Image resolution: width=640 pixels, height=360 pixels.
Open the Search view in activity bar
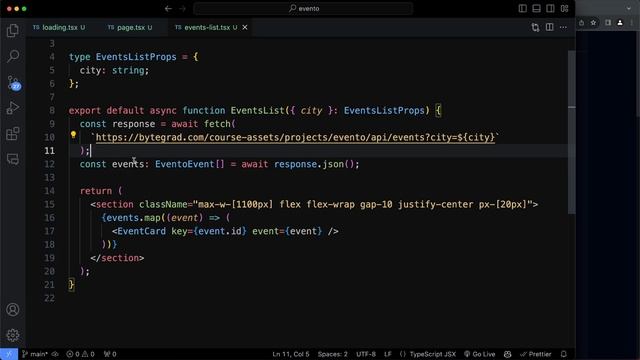[13, 56]
